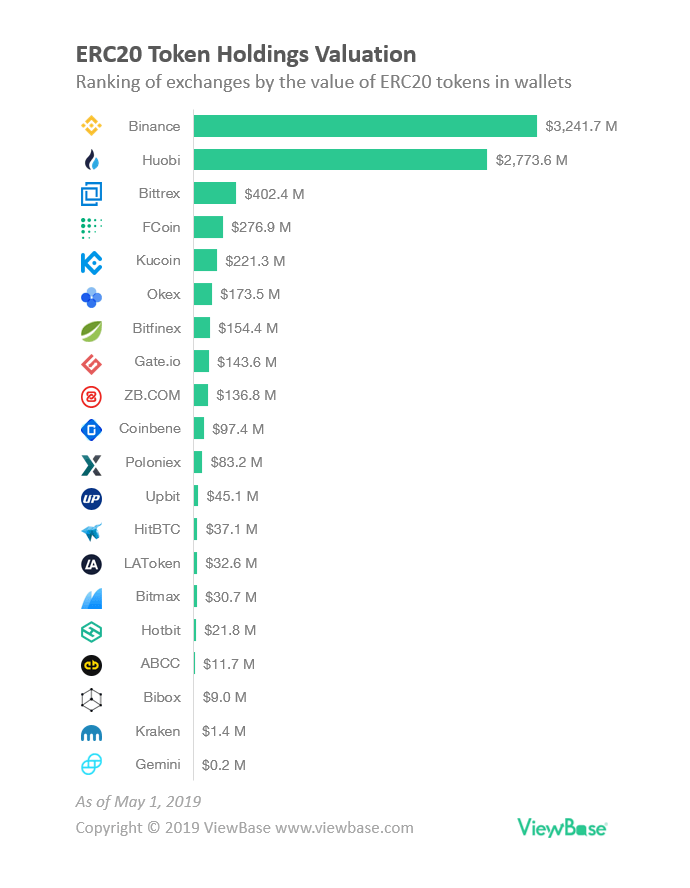690x888 pixels.
Task: Click the Gate.io red logo icon
Action: pos(91,362)
